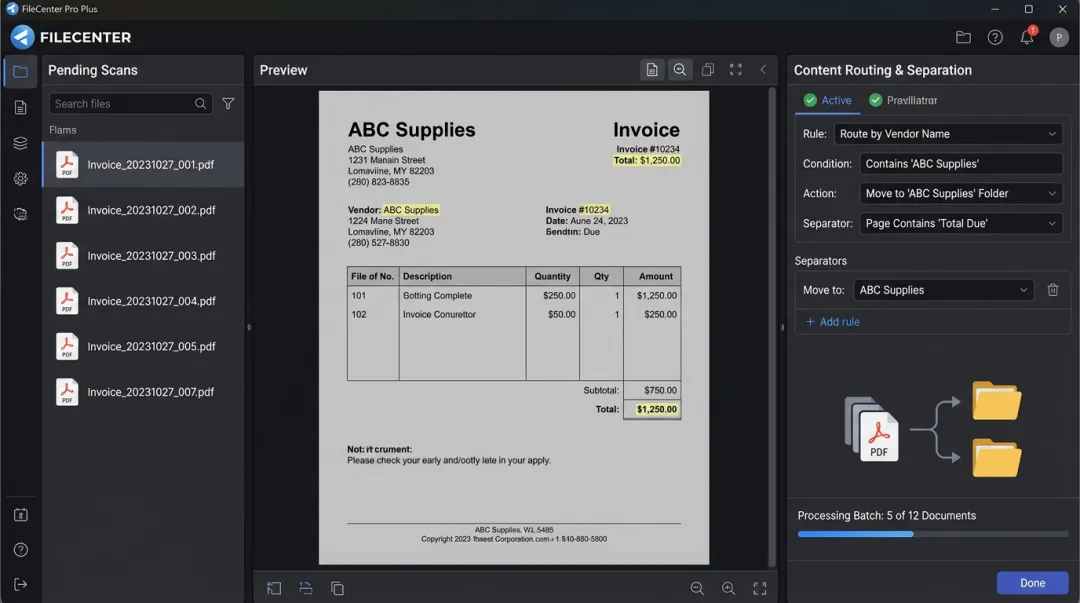Click the split page separator icon below preview
This screenshot has width=1080, height=603.
[x=306, y=589]
